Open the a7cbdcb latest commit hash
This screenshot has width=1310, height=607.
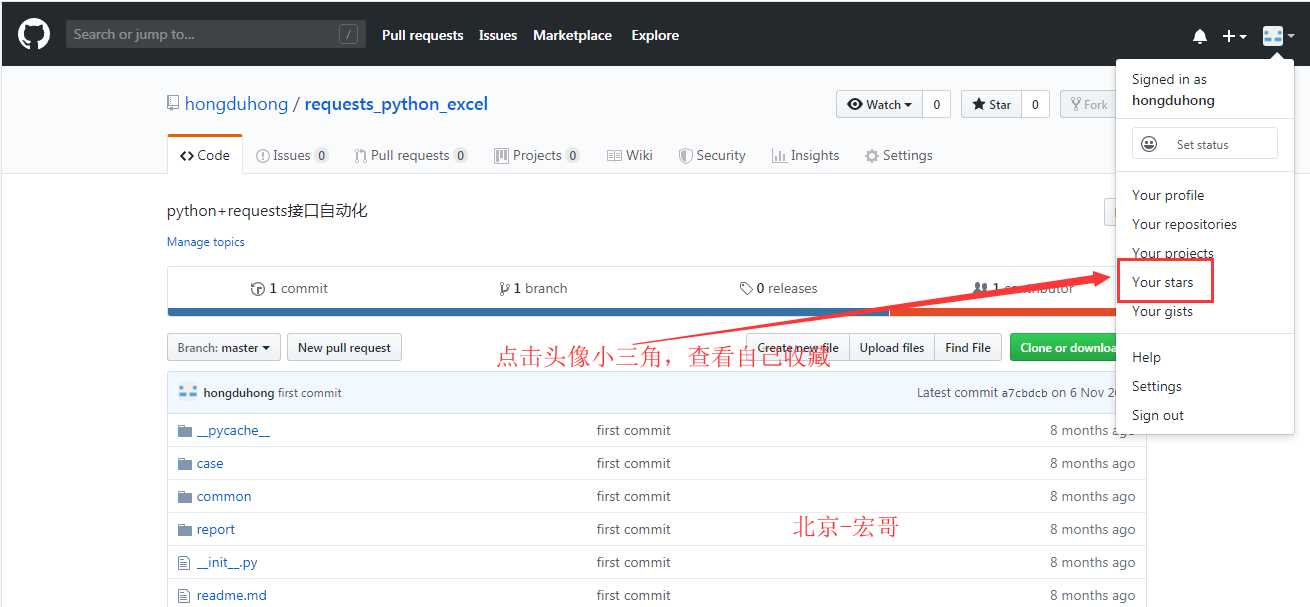1025,393
